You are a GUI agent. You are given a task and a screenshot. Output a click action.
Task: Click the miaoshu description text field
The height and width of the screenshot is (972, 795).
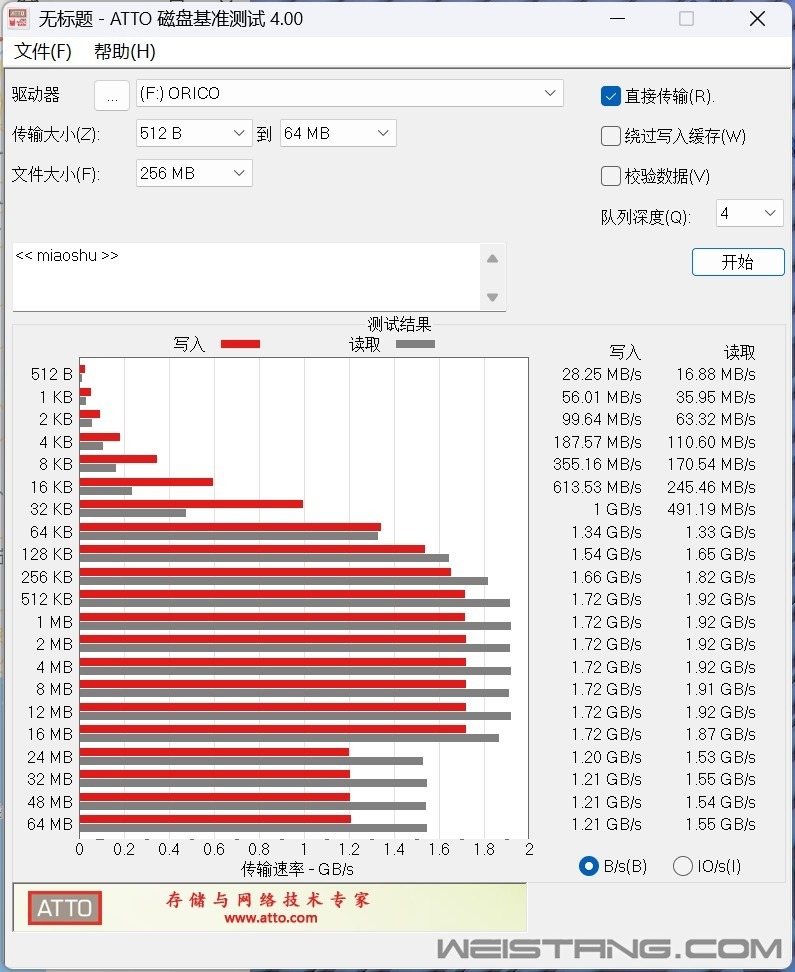245,276
